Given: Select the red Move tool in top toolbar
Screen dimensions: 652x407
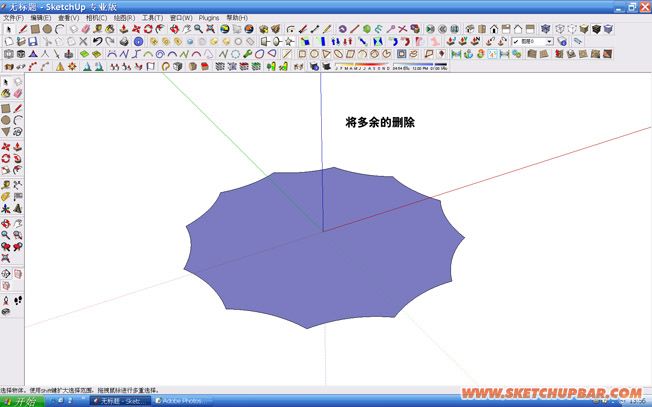Looking at the screenshot, I should click(x=136, y=29).
